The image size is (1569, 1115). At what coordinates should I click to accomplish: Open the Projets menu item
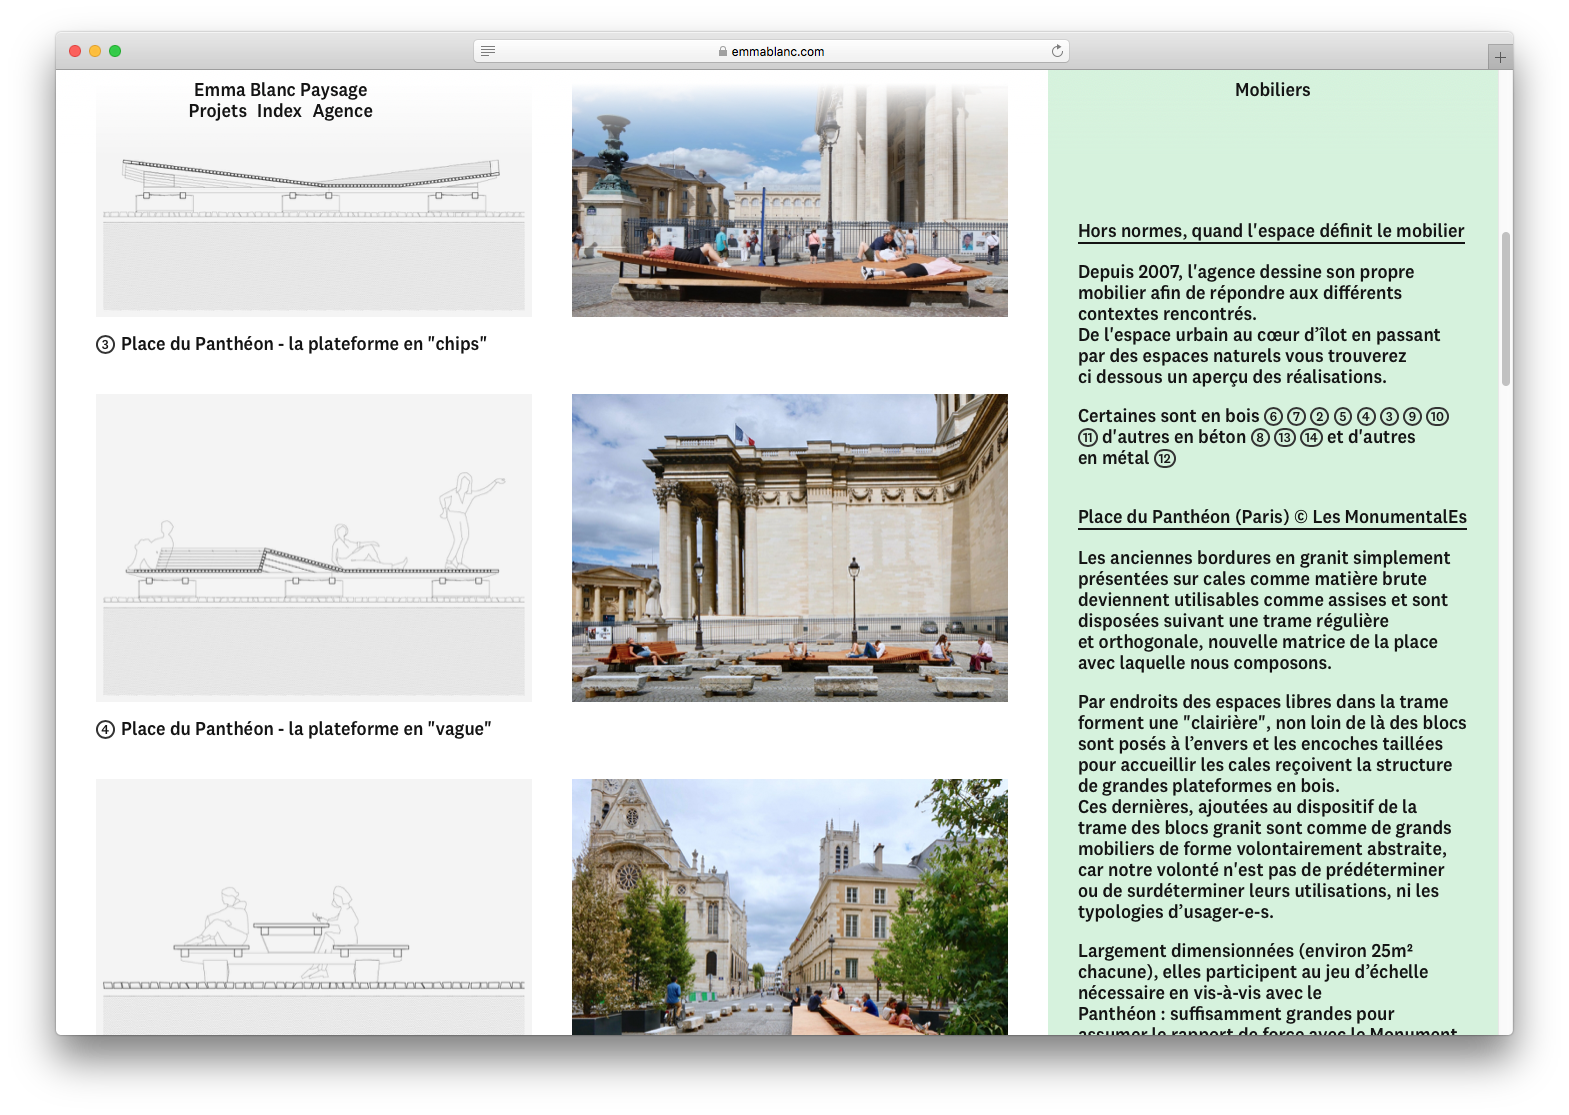tap(217, 111)
